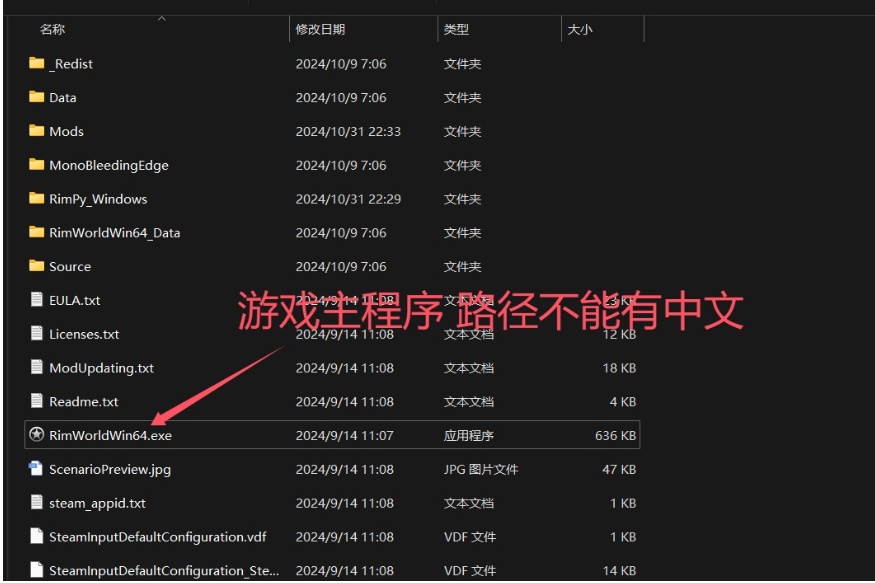Click the 18 KB size of ModUpdating.txt
The image size is (875, 583).
619,368
